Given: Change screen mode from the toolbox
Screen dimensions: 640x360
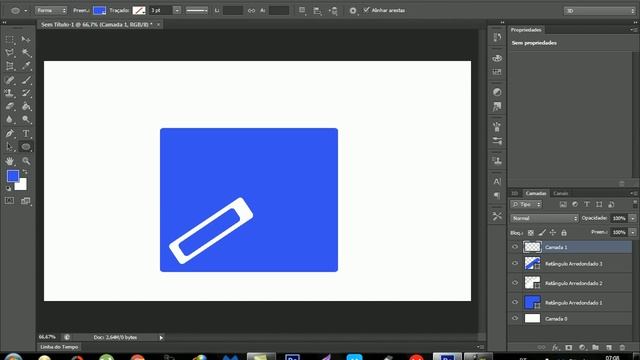Looking at the screenshot, I should click(x=26, y=200).
